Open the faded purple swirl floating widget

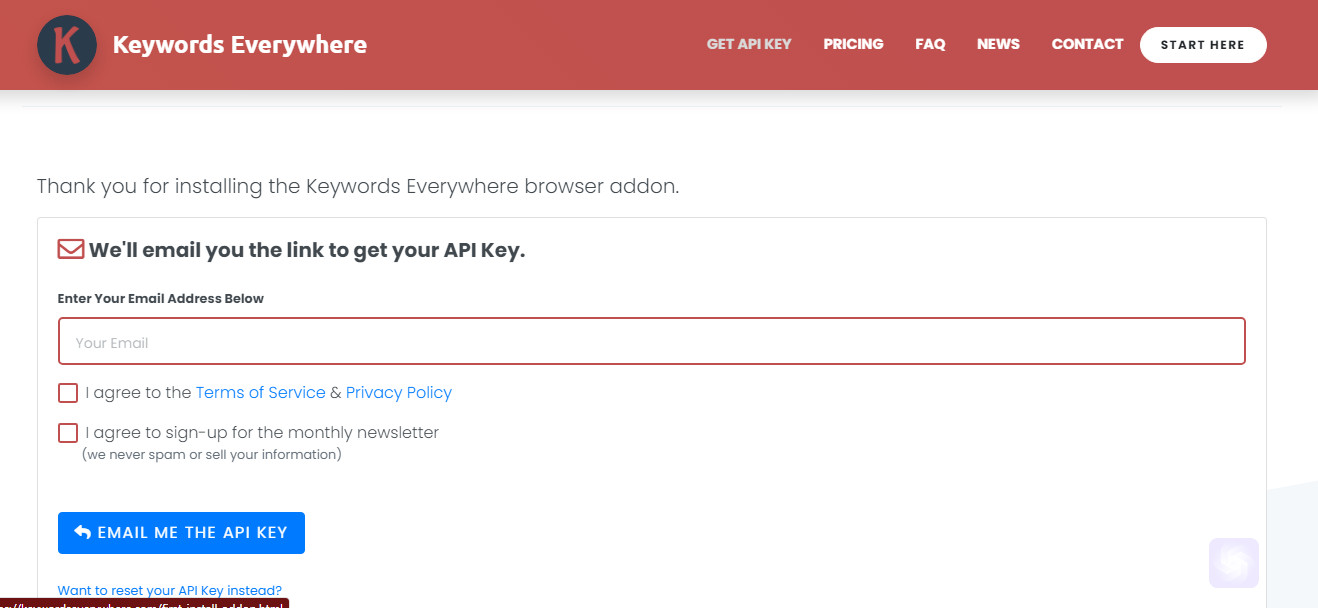pyautogui.click(x=1234, y=563)
